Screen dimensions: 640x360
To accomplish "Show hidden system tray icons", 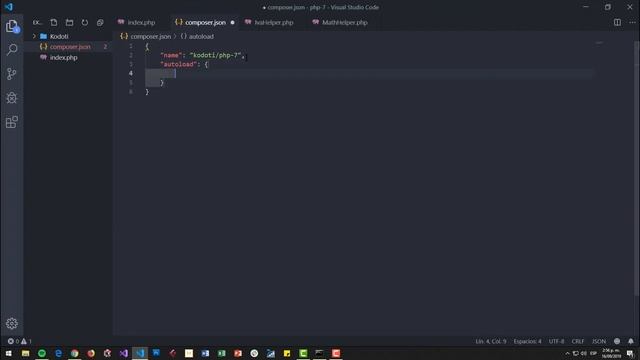I will click(x=567, y=353).
